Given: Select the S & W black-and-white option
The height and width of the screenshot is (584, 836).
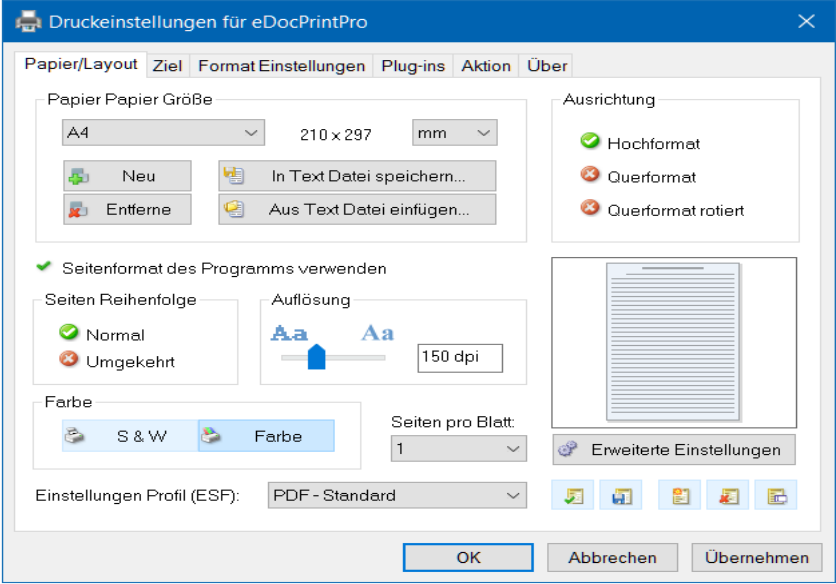Looking at the screenshot, I should tap(130, 436).
